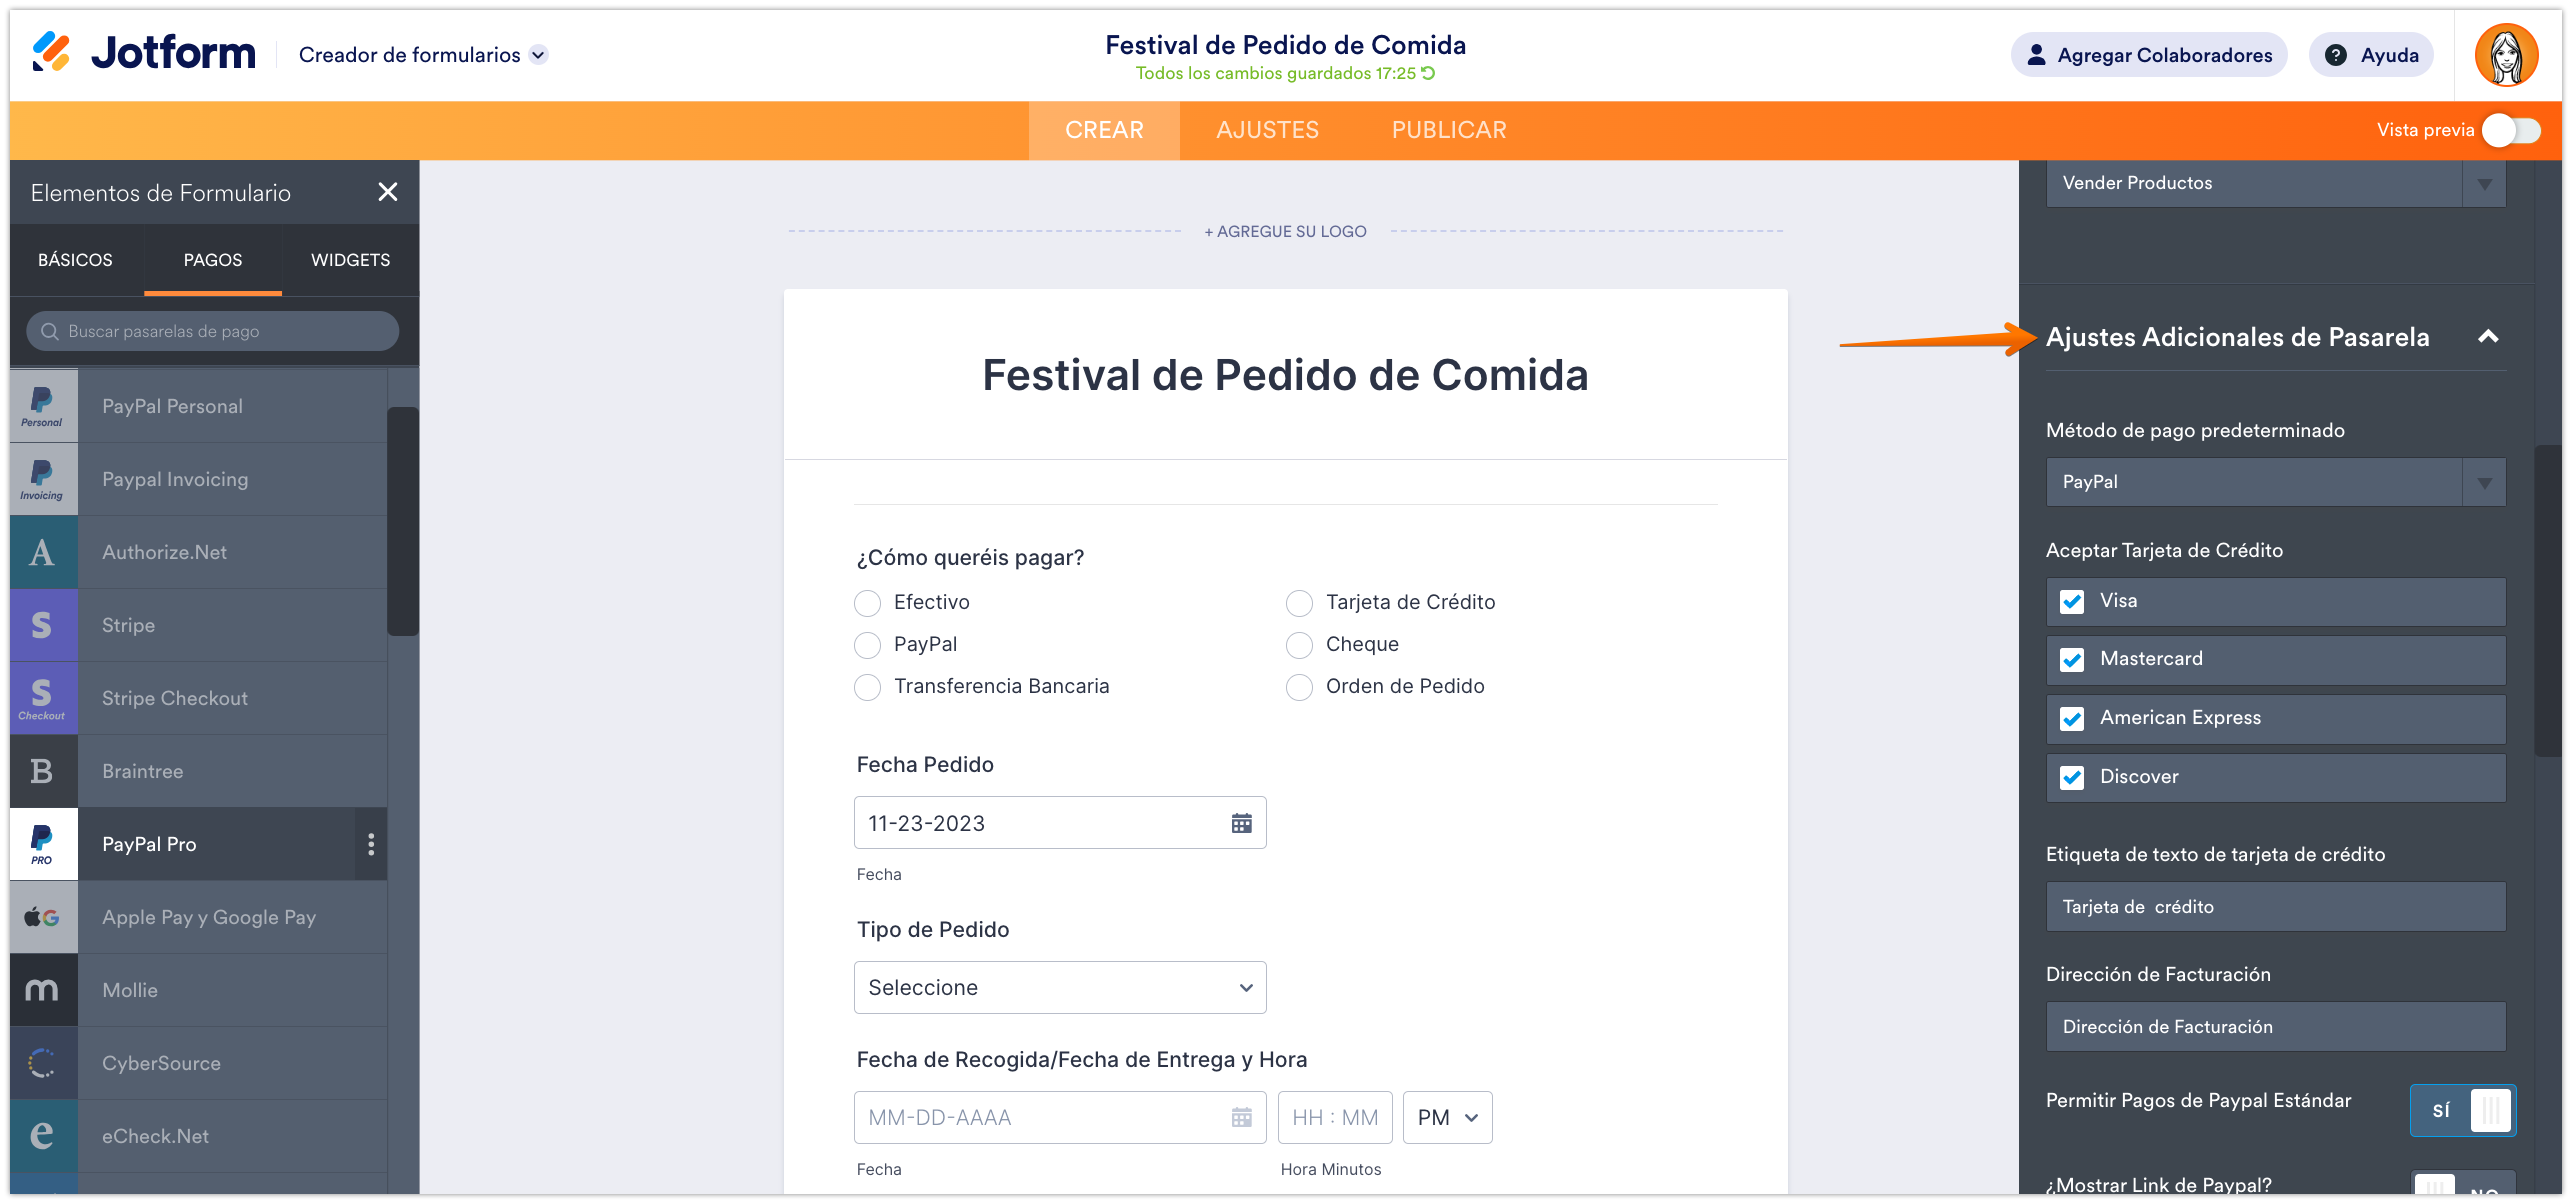Close the Elementos de Formulario panel

pyautogui.click(x=388, y=192)
